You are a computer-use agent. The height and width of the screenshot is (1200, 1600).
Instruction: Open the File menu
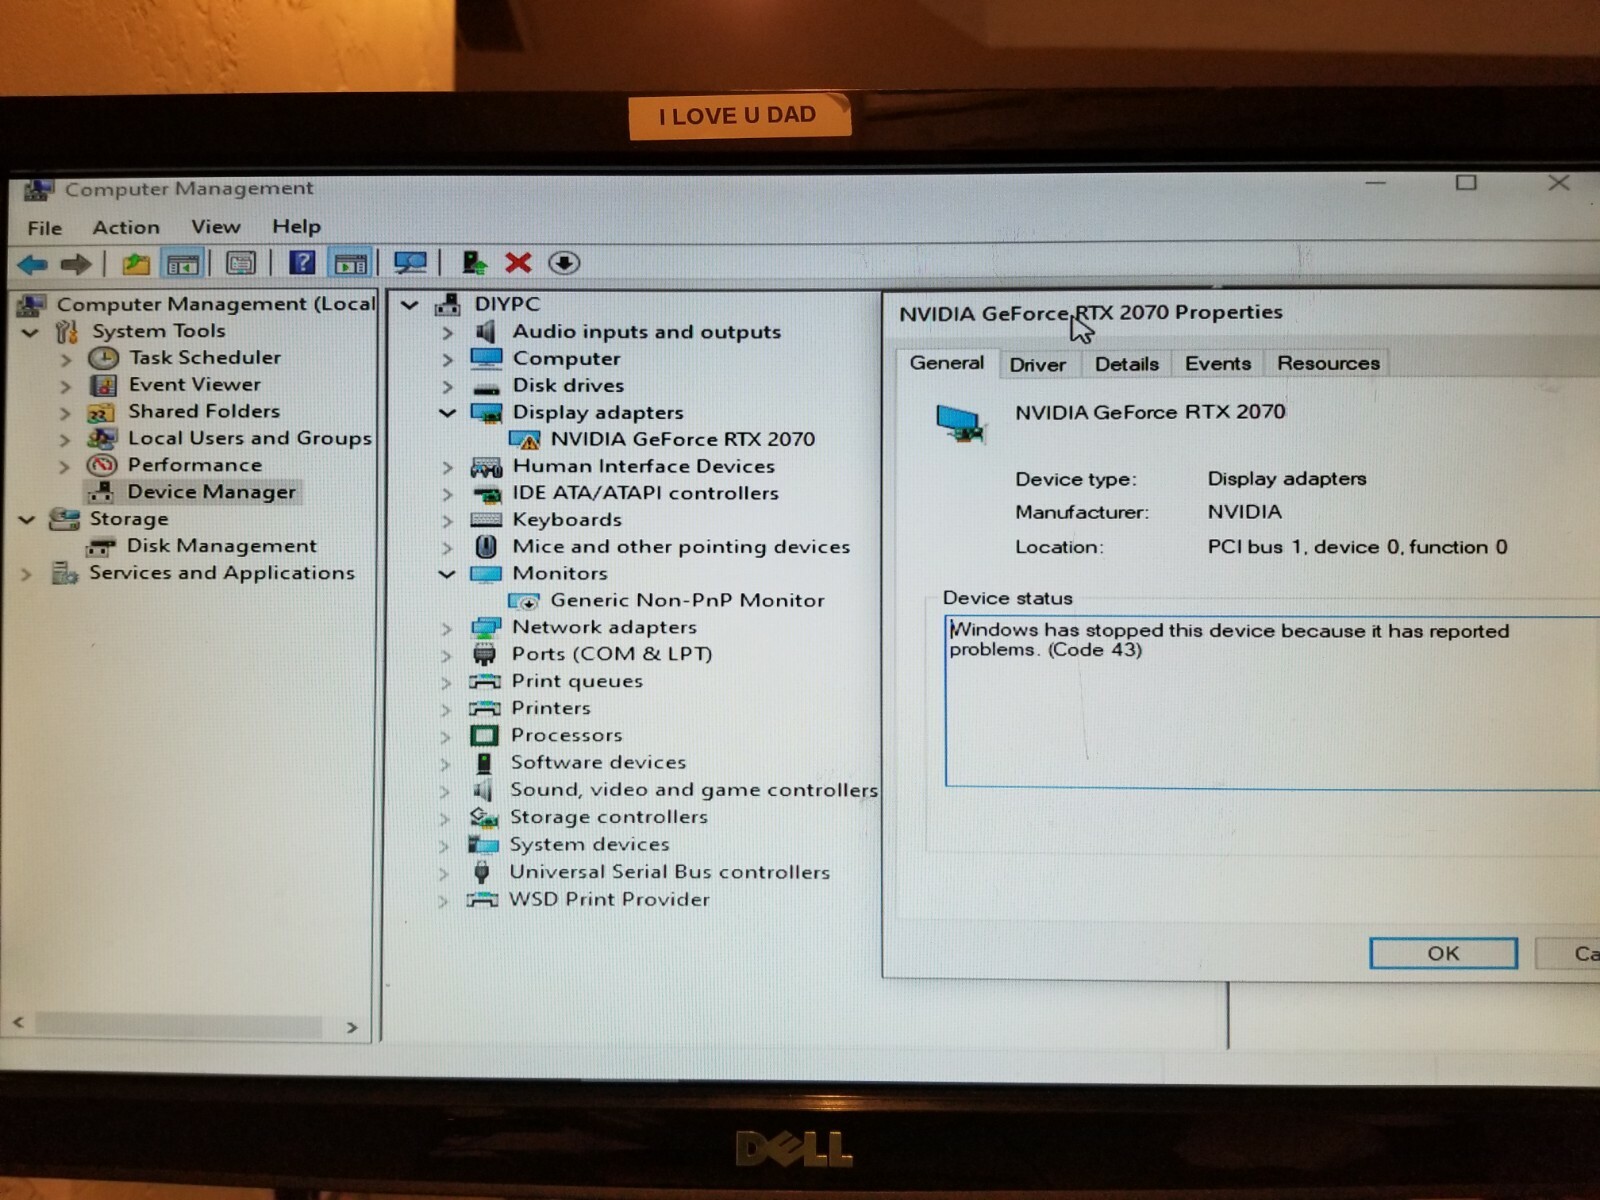click(45, 228)
